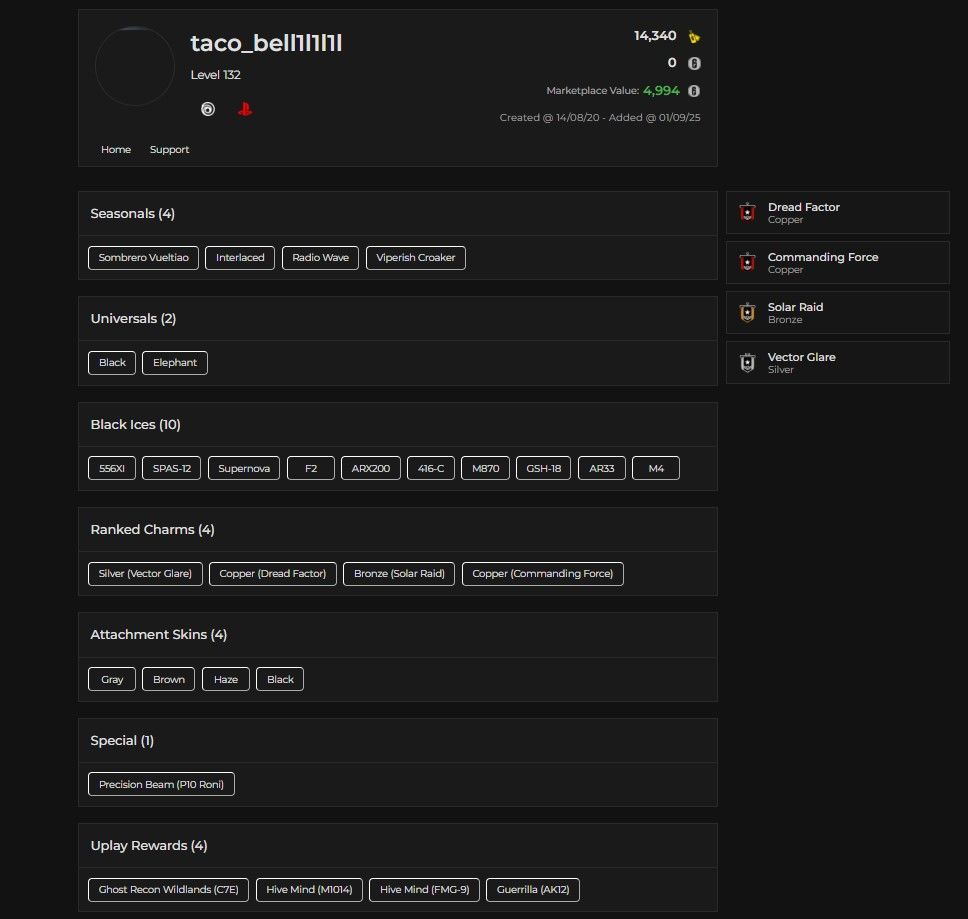Select the Silver (Vector Glare) charm tag
The height and width of the screenshot is (919, 968).
(x=145, y=574)
